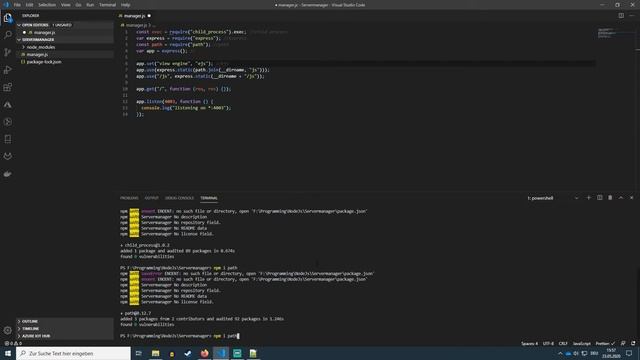This screenshot has width=640, height=360.
Task: Open the Extensions view
Action: [x=8, y=87]
